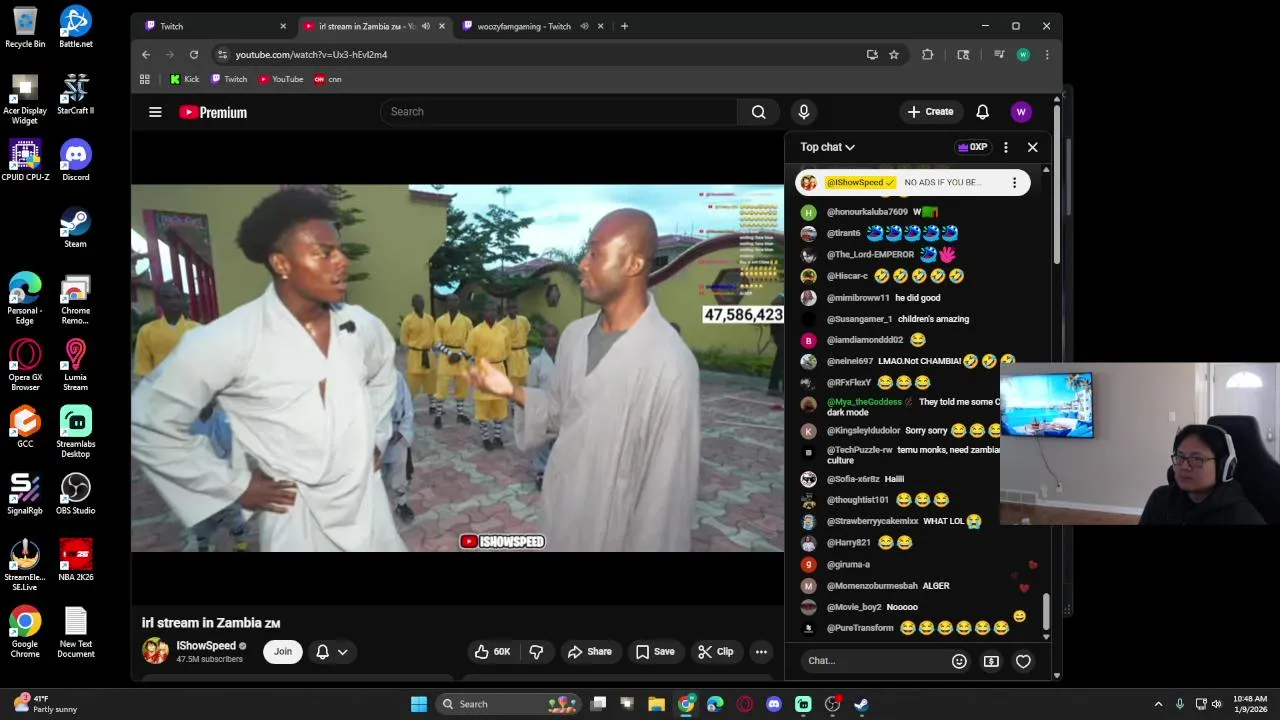The width and height of the screenshot is (1280, 720).
Task: Open Windows Start menu
Action: (x=419, y=704)
